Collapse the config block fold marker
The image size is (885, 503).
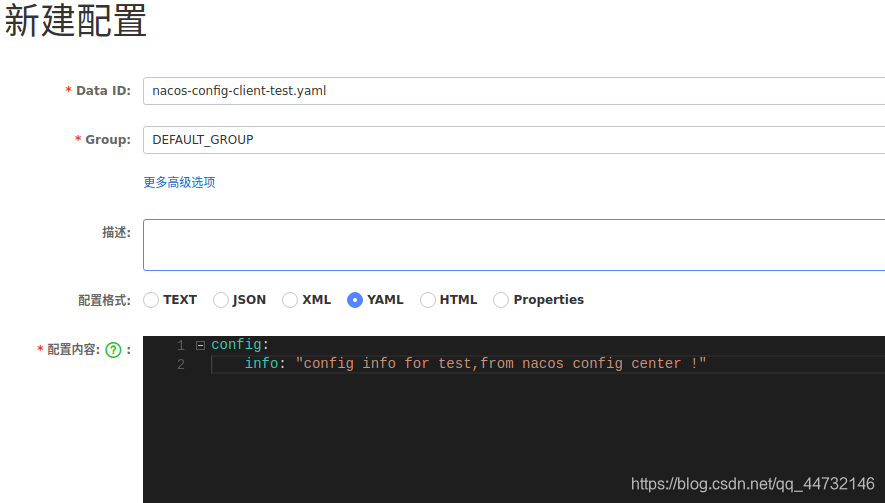point(200,345)
